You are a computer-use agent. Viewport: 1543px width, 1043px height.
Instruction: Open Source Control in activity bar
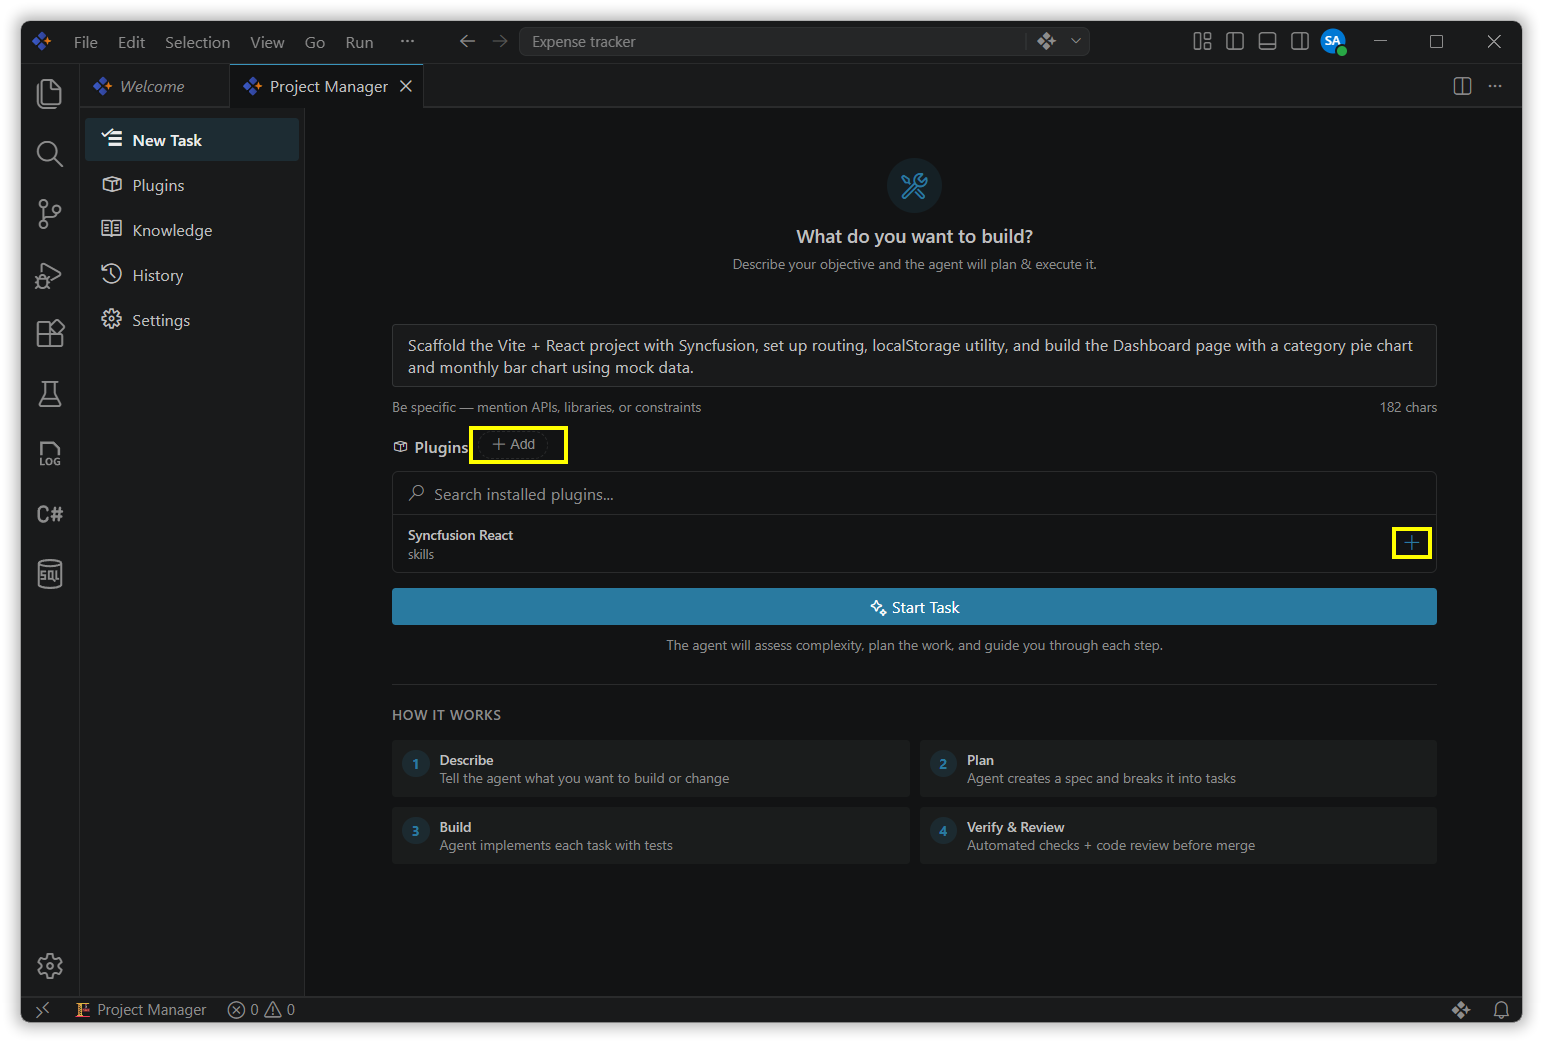coord(49,213)
